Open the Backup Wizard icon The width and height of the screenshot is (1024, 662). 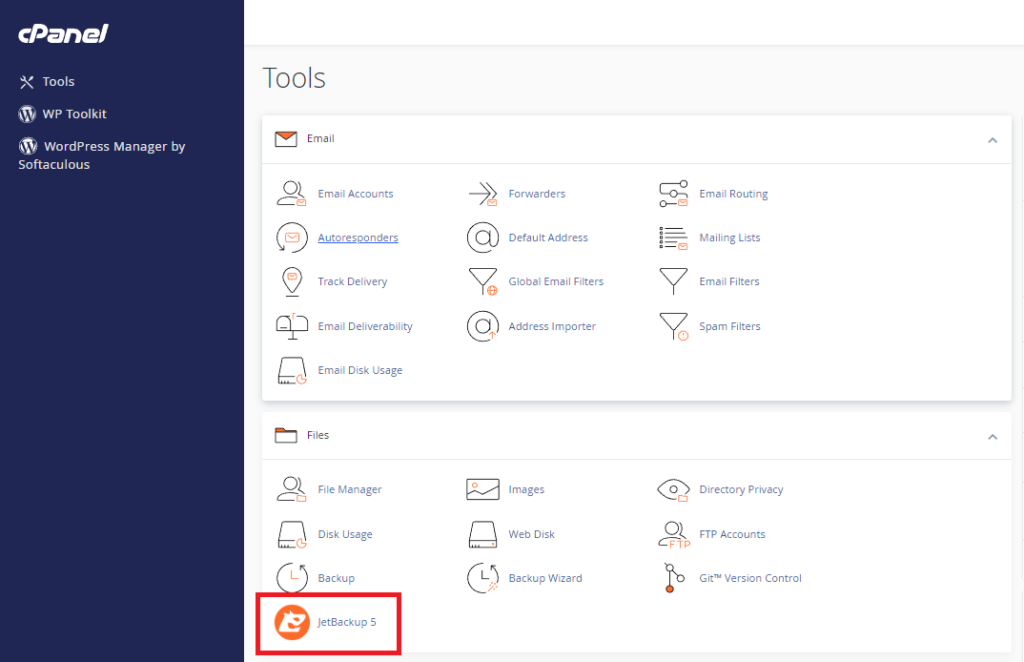[483, 578]
